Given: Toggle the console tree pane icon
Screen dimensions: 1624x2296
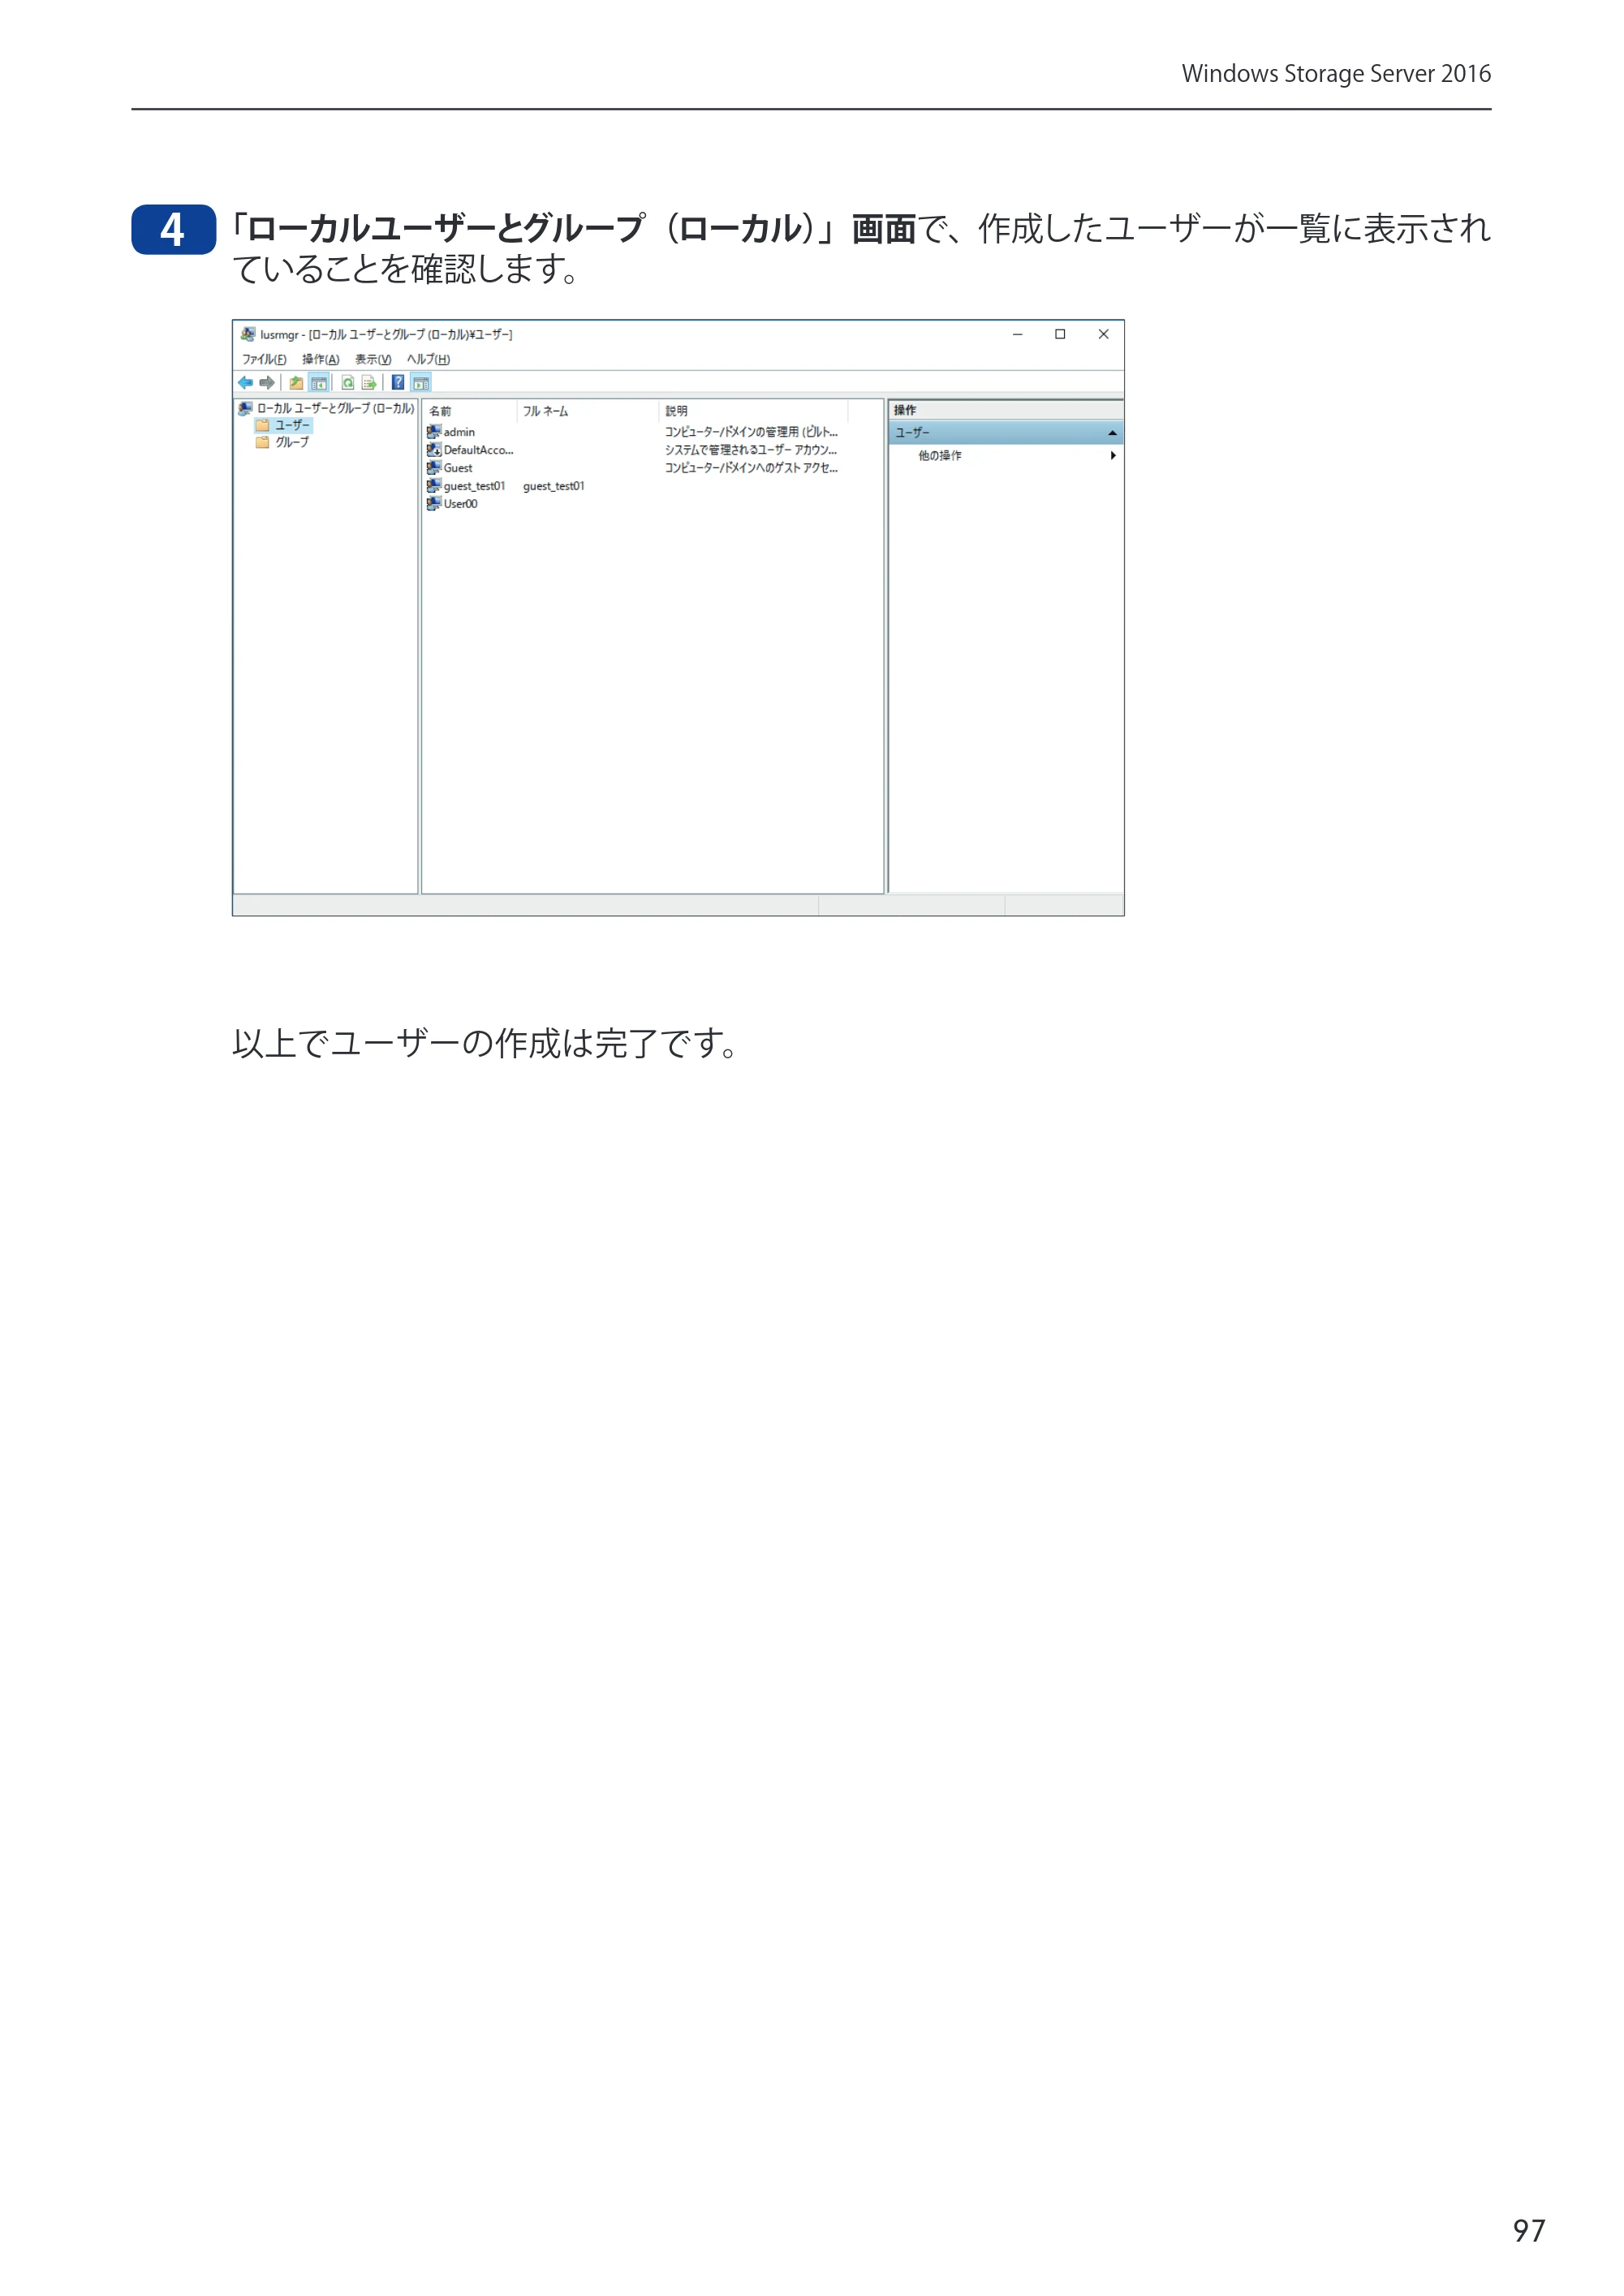Looking at the screenshot, I should coord(319,382).
